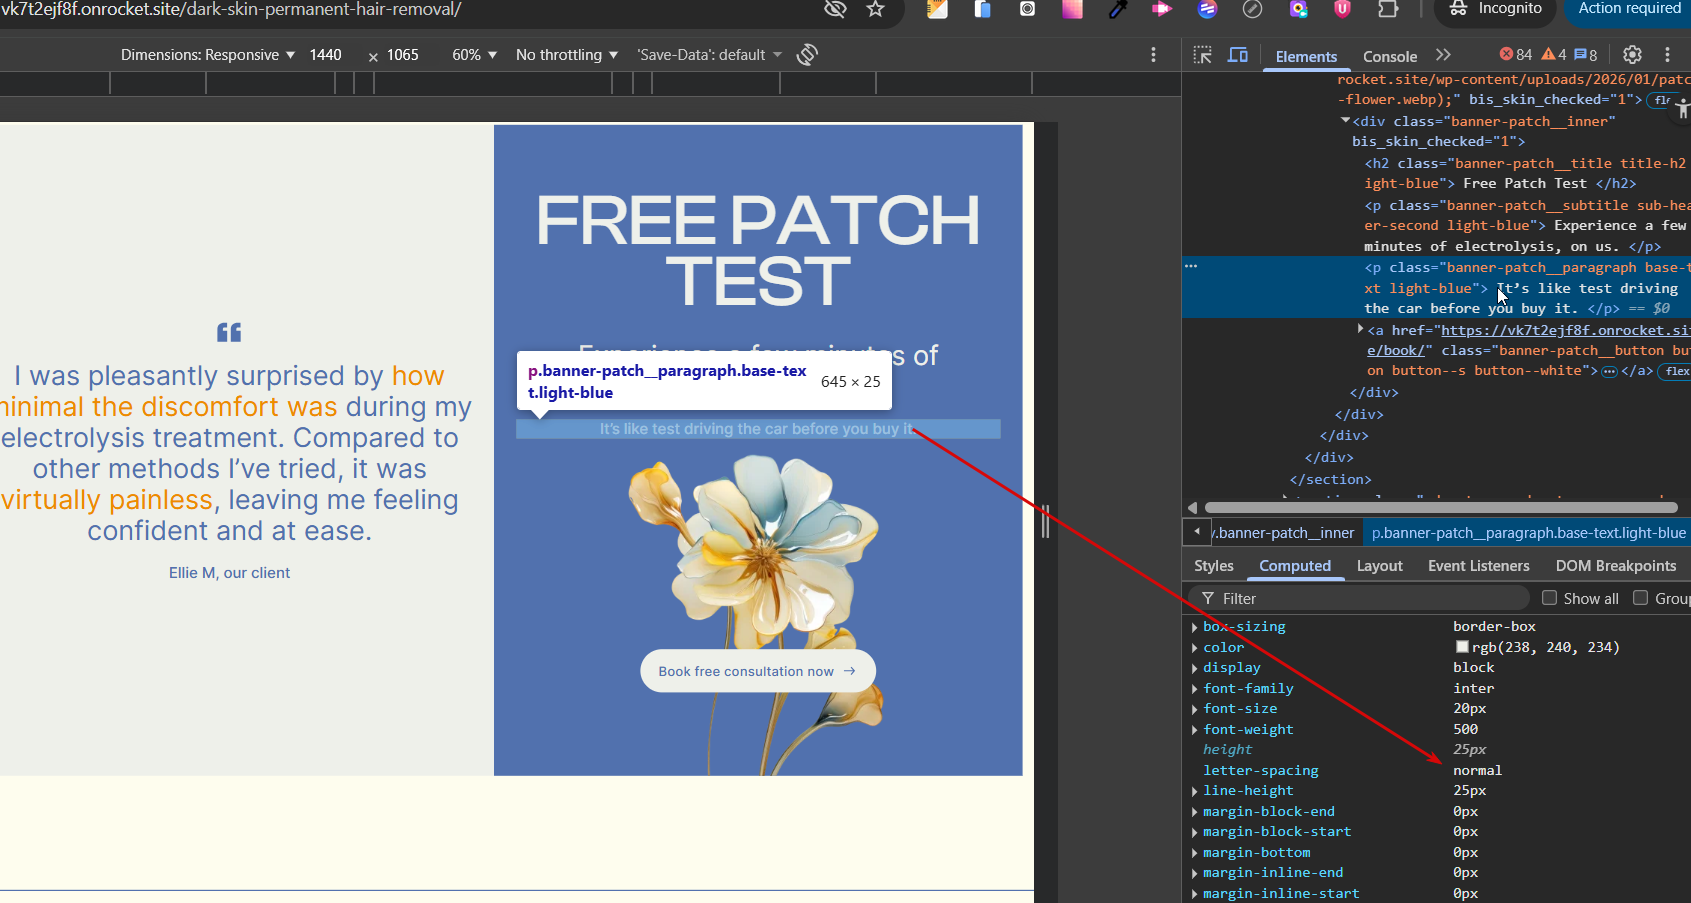Image resolution: width=1691 pixels, height=903 pixels.
Task: Bookmark this page with the star icon
Action: pyautogui.click(x=876, y=9)
